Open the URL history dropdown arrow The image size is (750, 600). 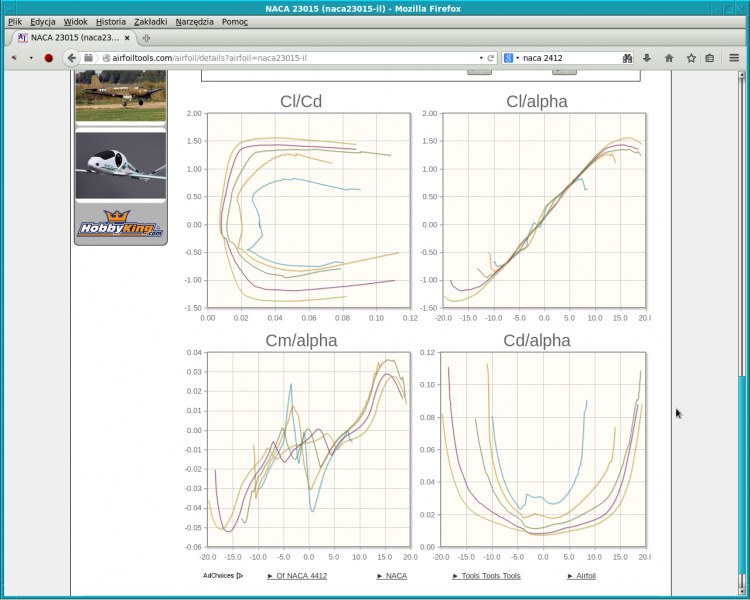click(x=480, y=58)
